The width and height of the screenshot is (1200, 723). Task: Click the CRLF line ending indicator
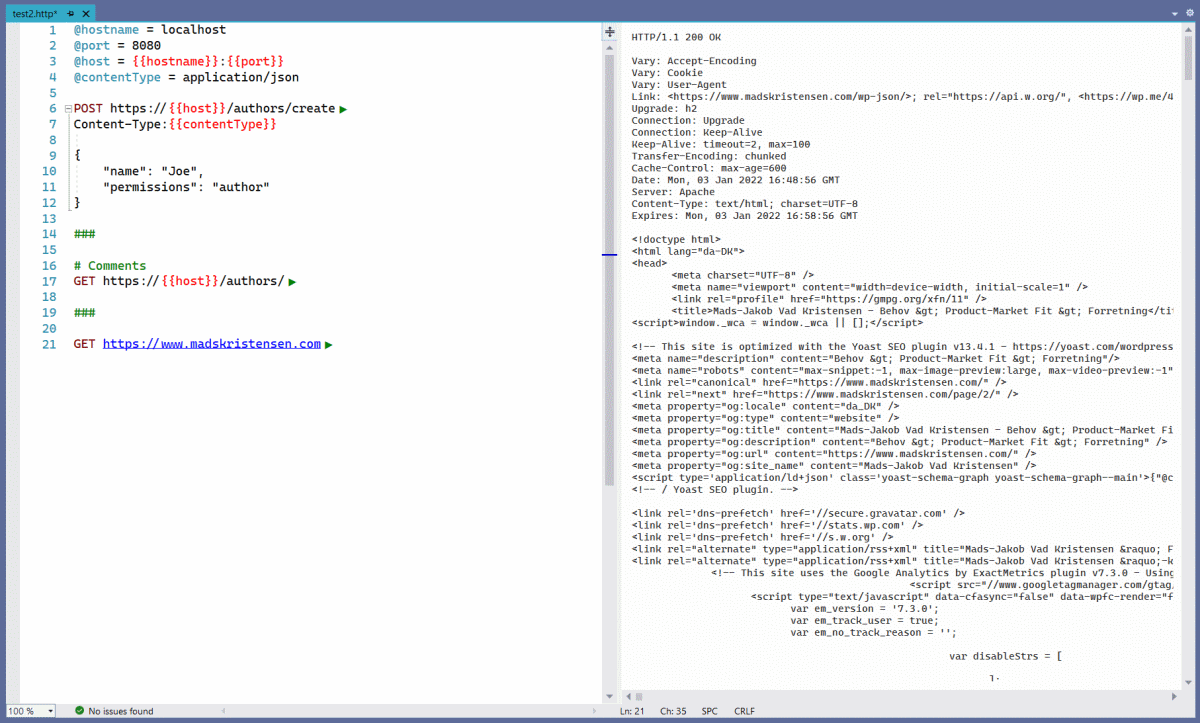744,711
